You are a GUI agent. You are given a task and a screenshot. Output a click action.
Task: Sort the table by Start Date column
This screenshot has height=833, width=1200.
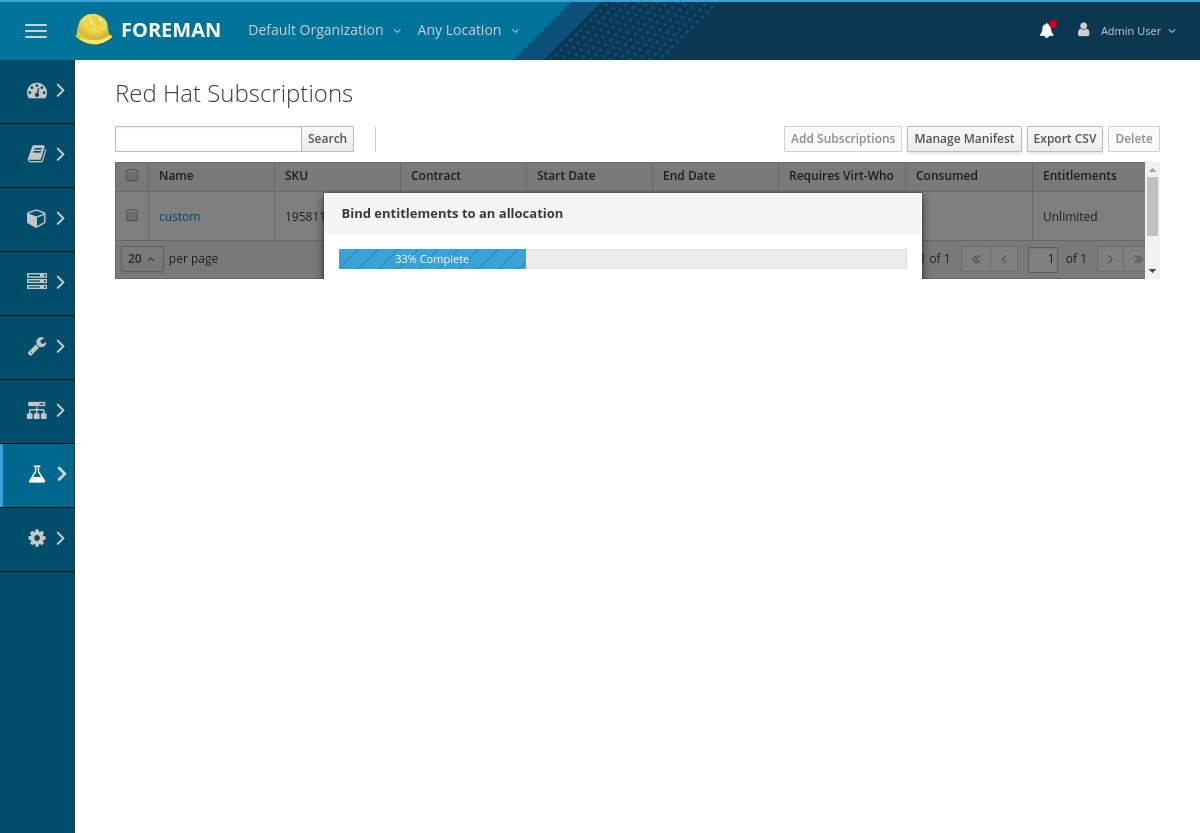click(566, 176)
